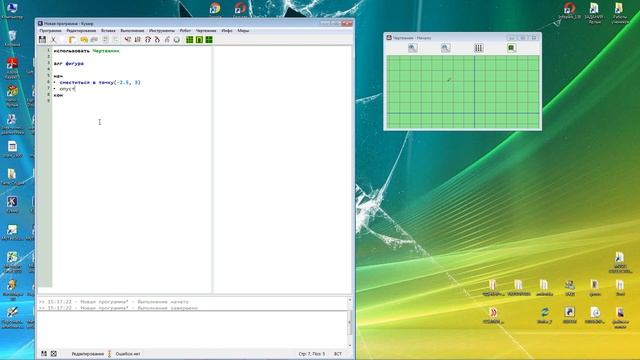Place cursor in the 'опуст' code line
This screenshot has width=640, height=360.
67,89
